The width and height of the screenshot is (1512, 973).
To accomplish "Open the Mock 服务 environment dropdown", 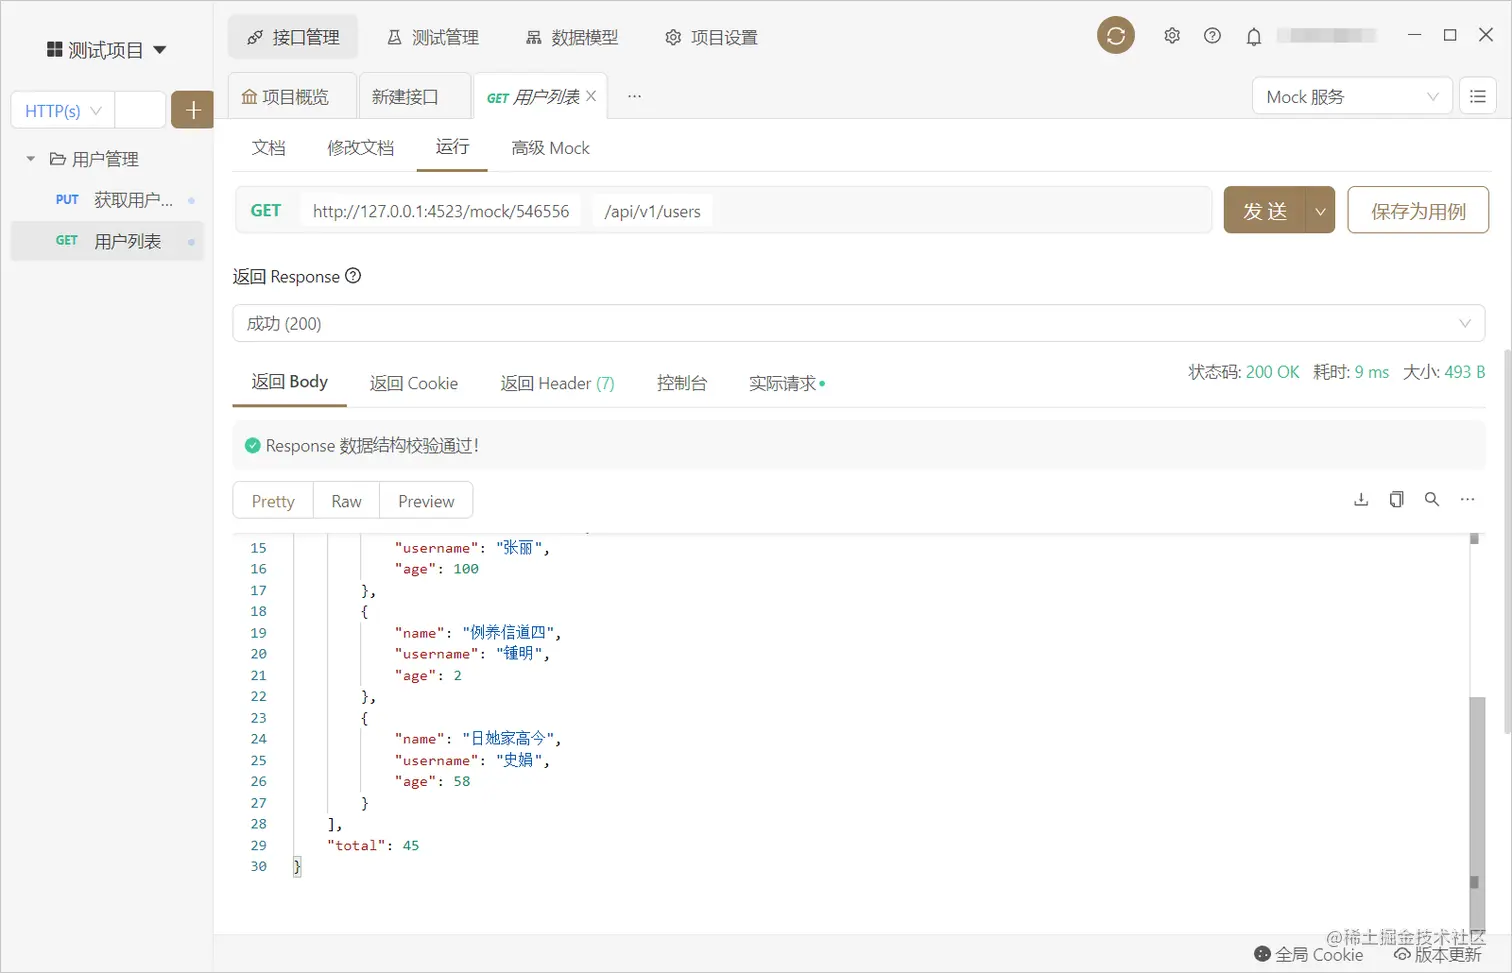I will click(1352, 97).
